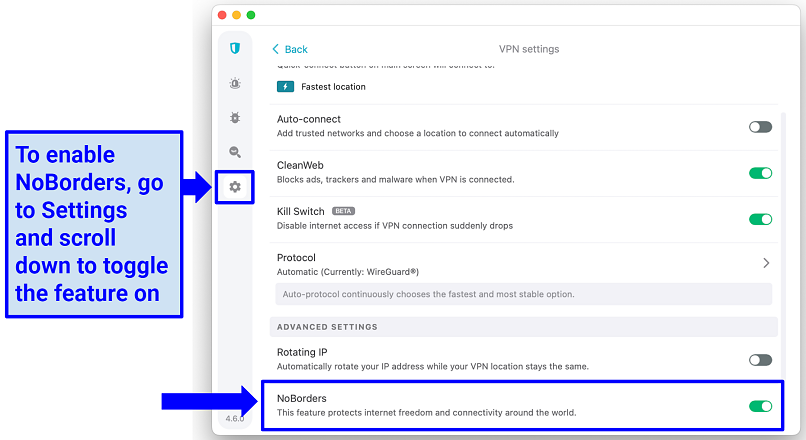Click the yellow macOS minimize window button

[x=236, y=15]
